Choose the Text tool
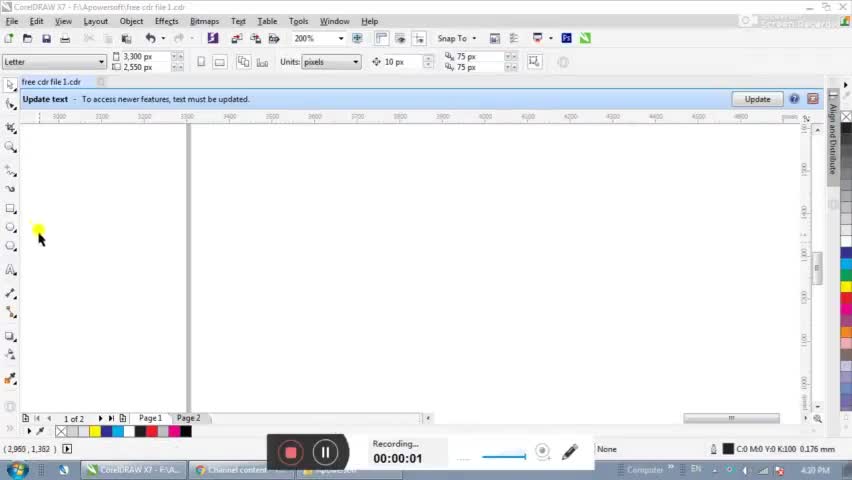This screenshot has width=852, height=480. 11,270
